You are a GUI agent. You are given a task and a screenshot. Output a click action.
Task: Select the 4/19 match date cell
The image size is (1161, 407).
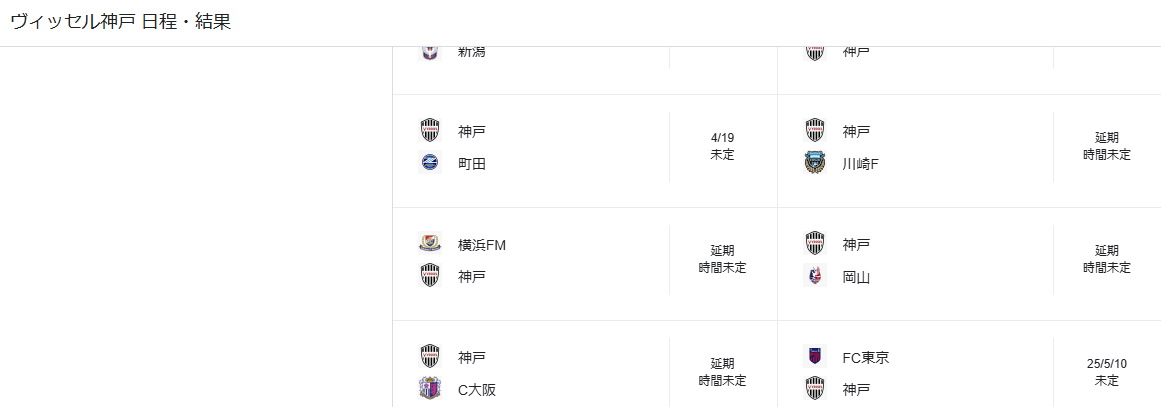[722, 146]
